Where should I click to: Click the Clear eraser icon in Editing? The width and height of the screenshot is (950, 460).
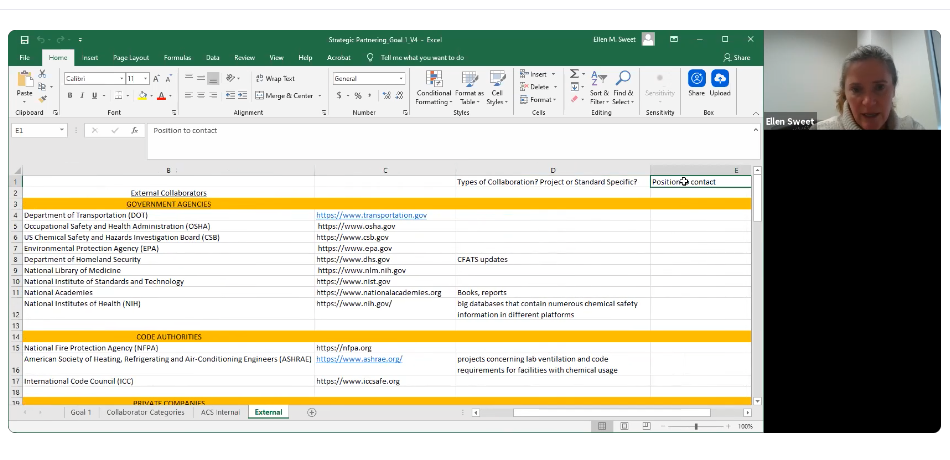574,99
